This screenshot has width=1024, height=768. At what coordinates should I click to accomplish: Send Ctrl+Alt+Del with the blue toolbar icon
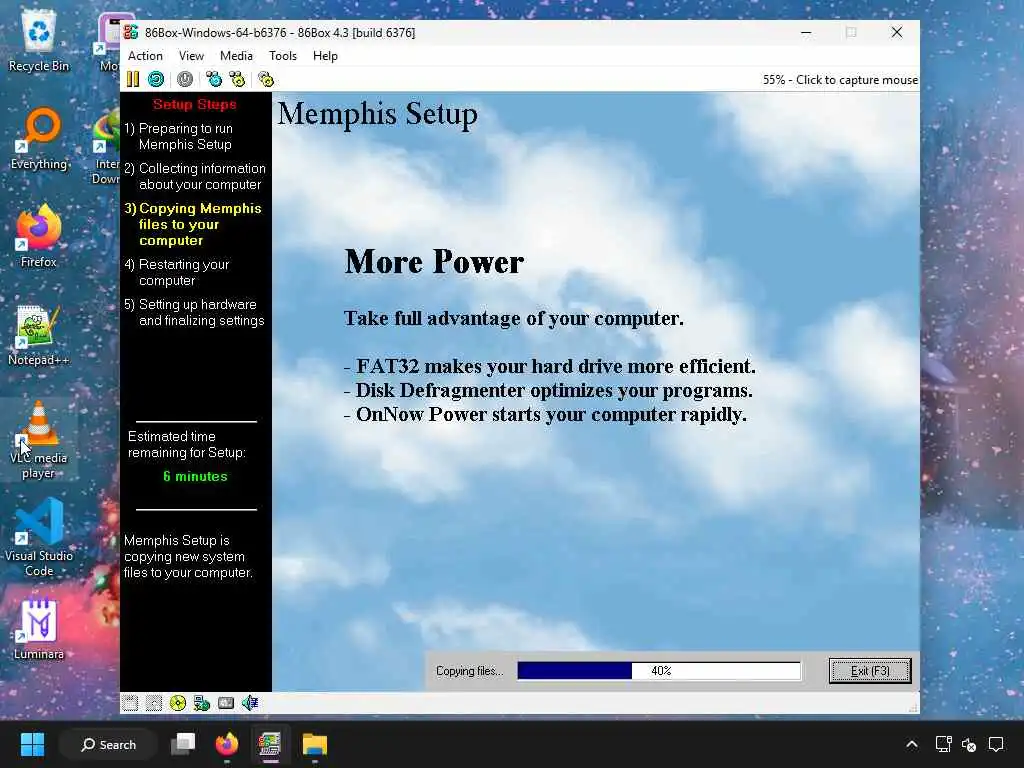click(214, 79)
